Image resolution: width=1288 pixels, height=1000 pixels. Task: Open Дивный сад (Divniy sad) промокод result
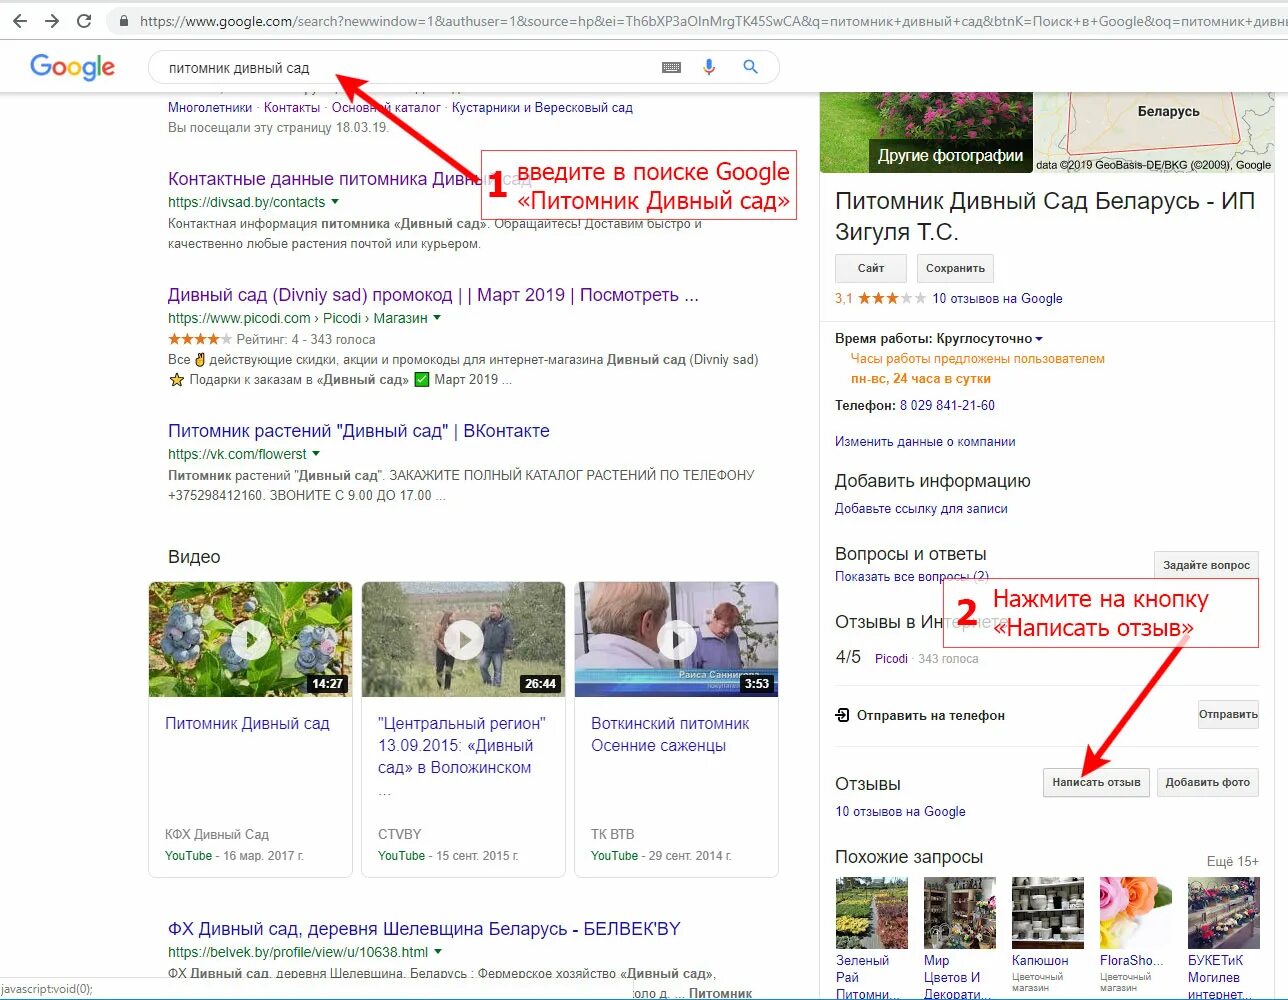click(x=433, y=295)
